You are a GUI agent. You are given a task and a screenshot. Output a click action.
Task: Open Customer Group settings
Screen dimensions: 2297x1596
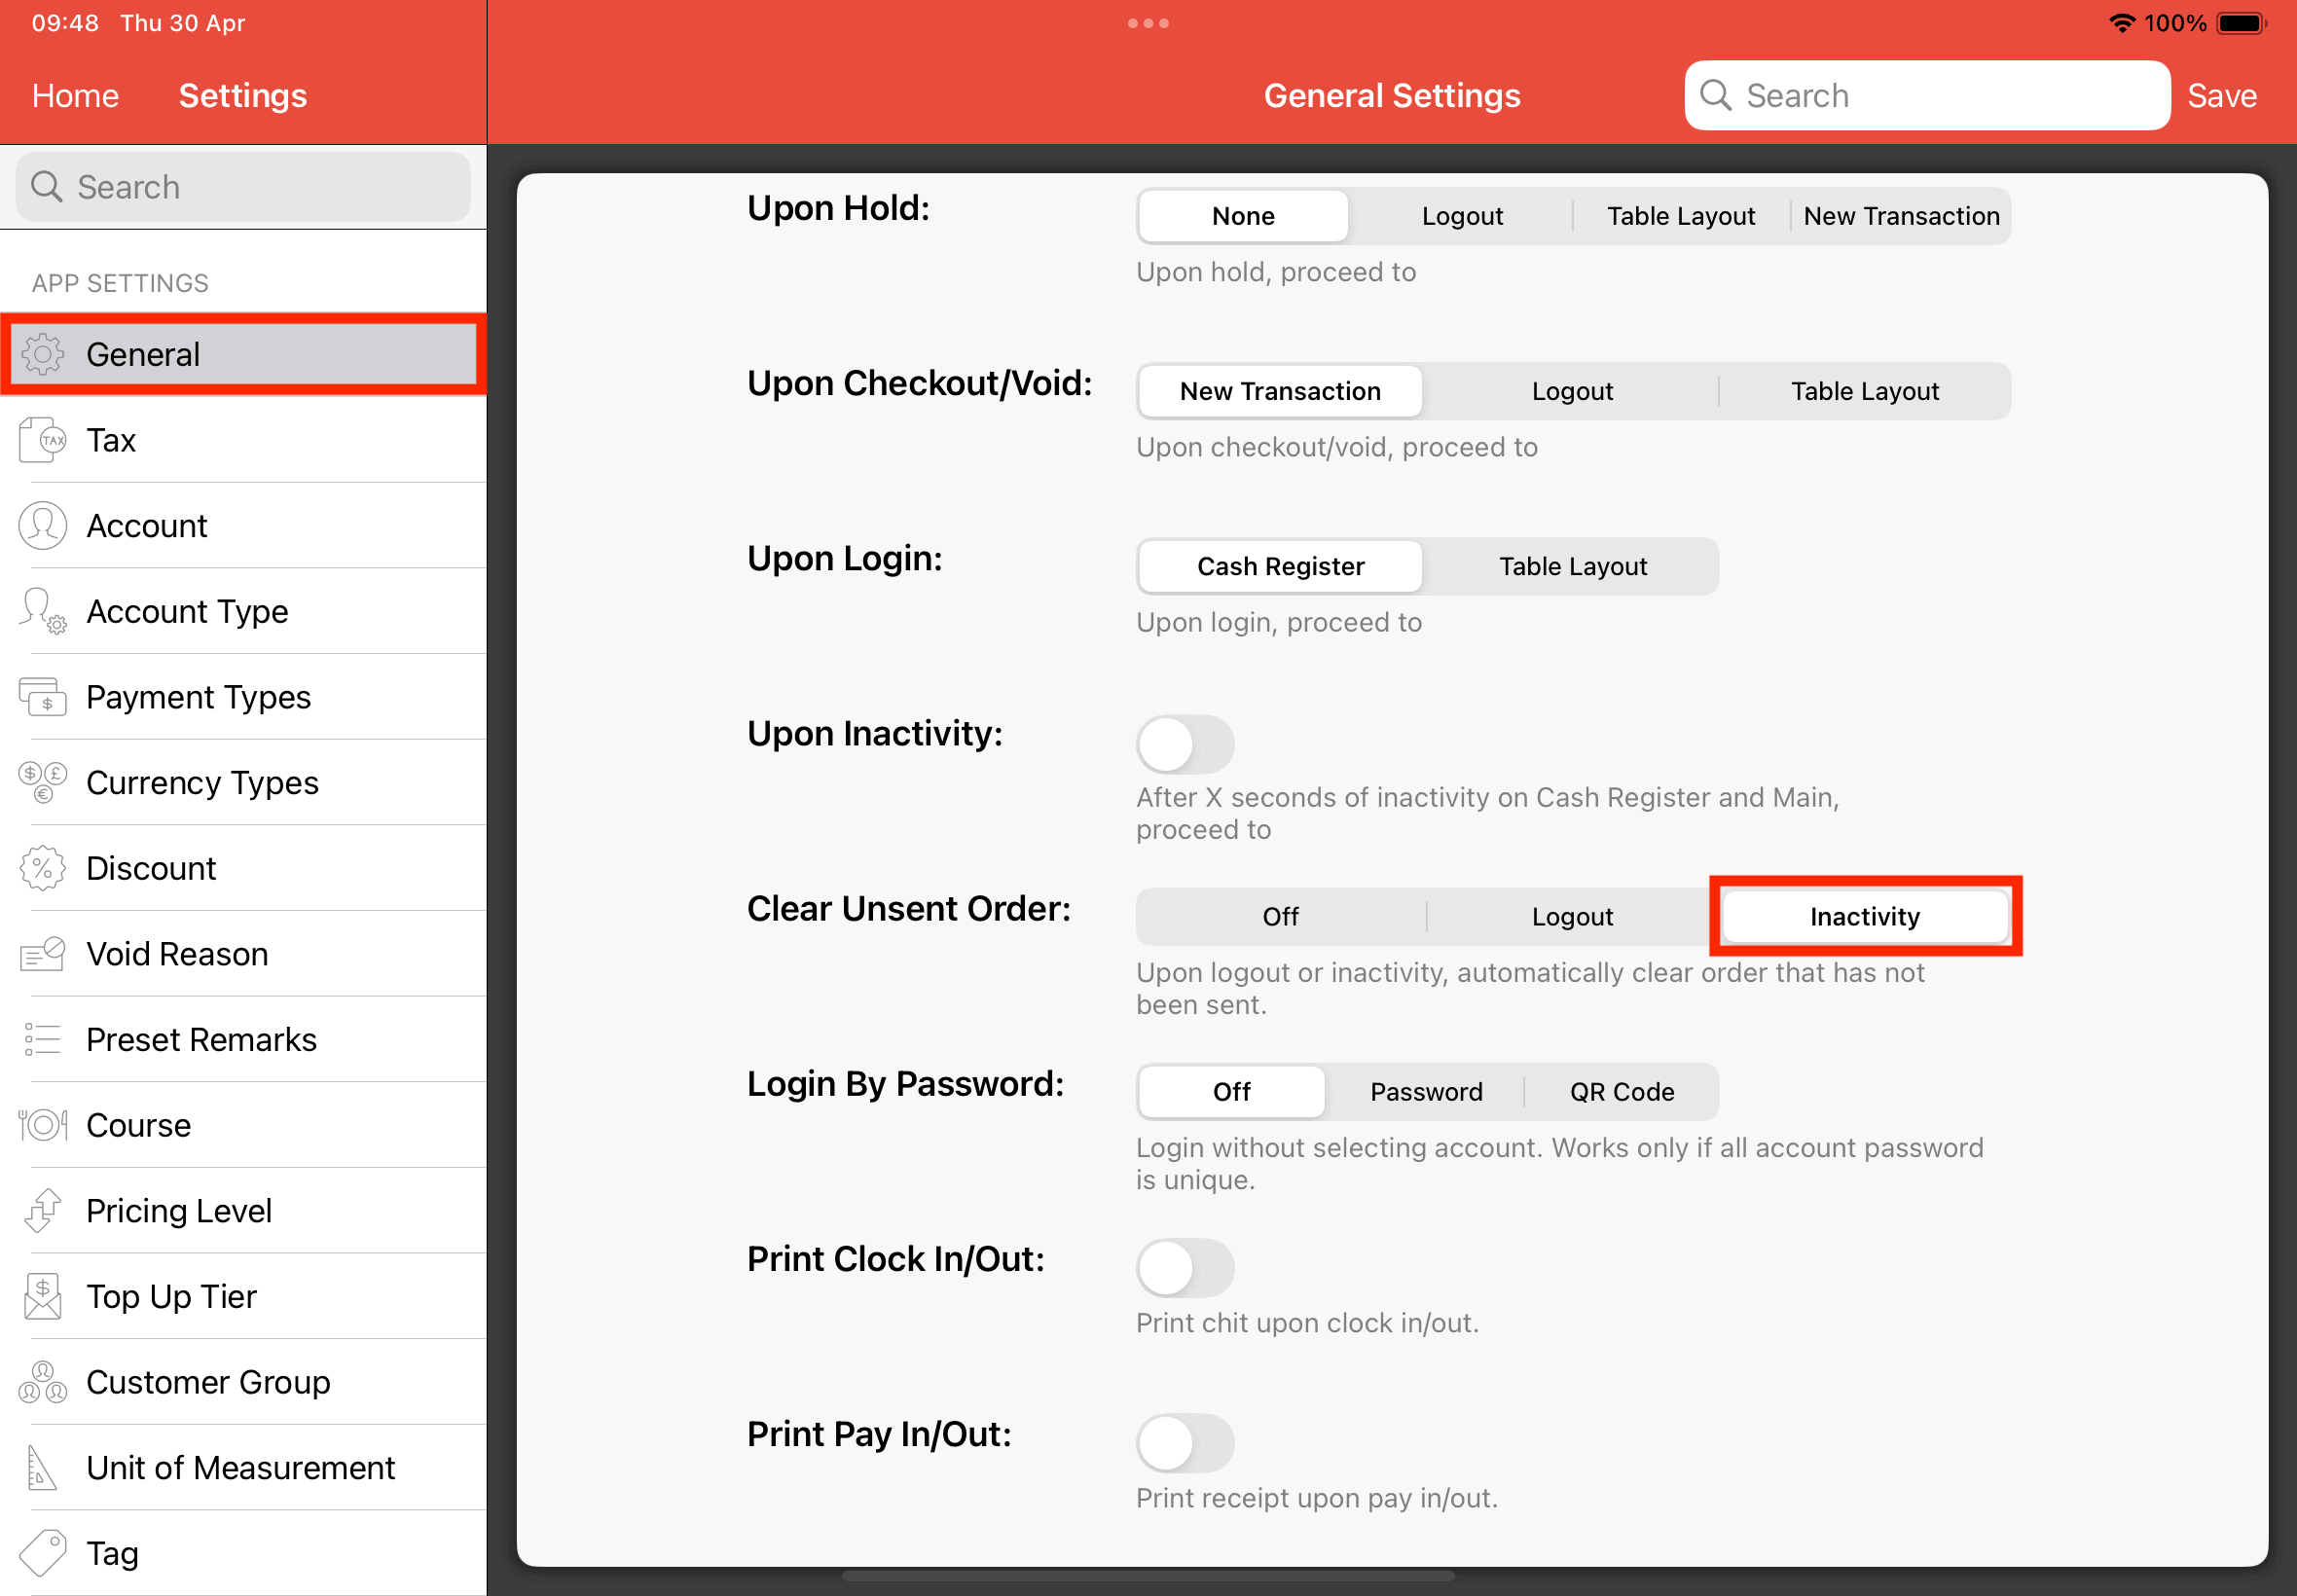[243, 1382]
